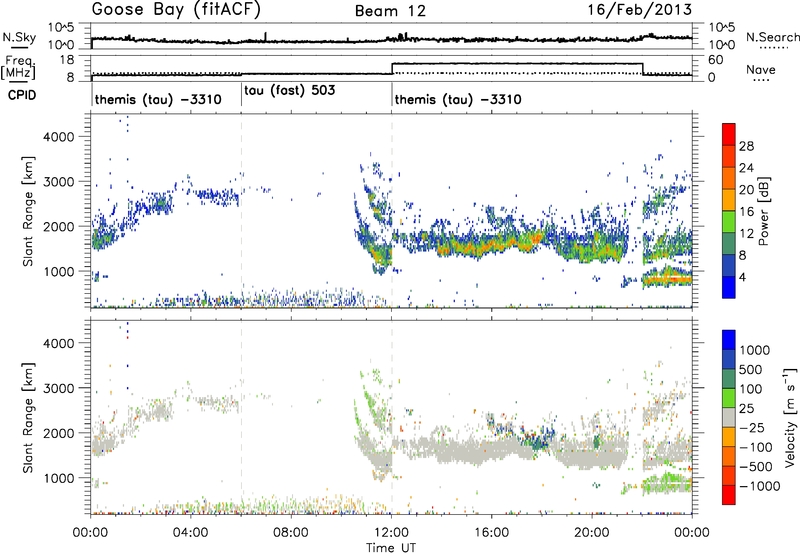Click the 'Power [dB]' colorbar title
Screen dimensions: 800x554
(763, 211)
